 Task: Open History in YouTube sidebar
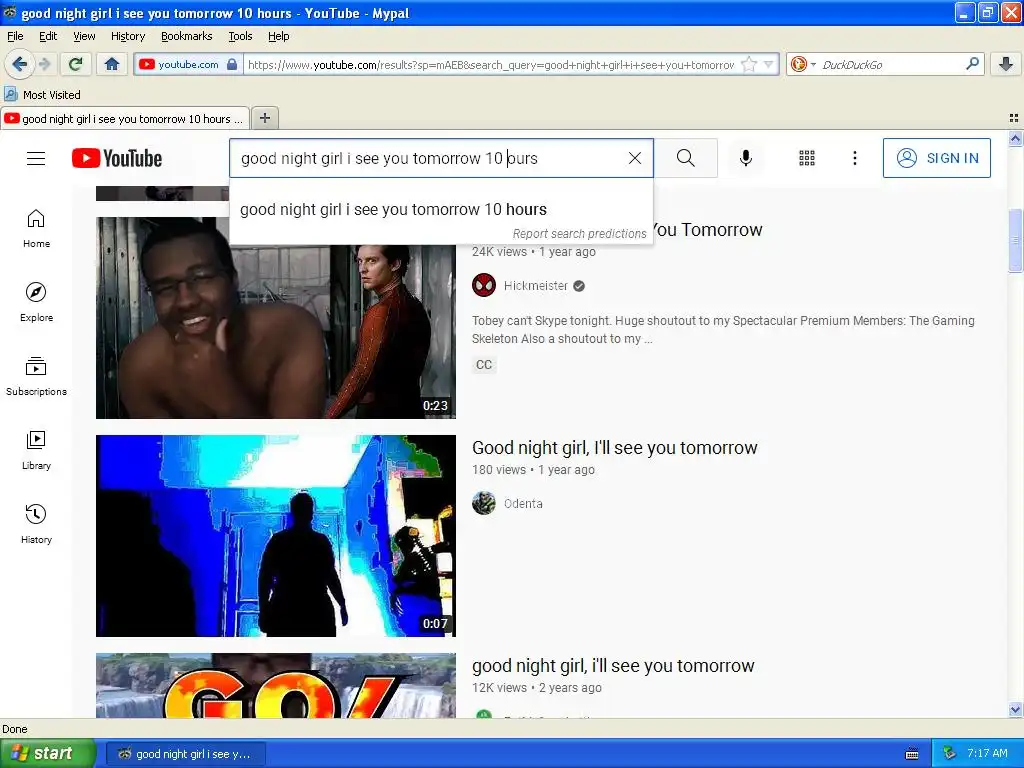click(x=36, y=524)
